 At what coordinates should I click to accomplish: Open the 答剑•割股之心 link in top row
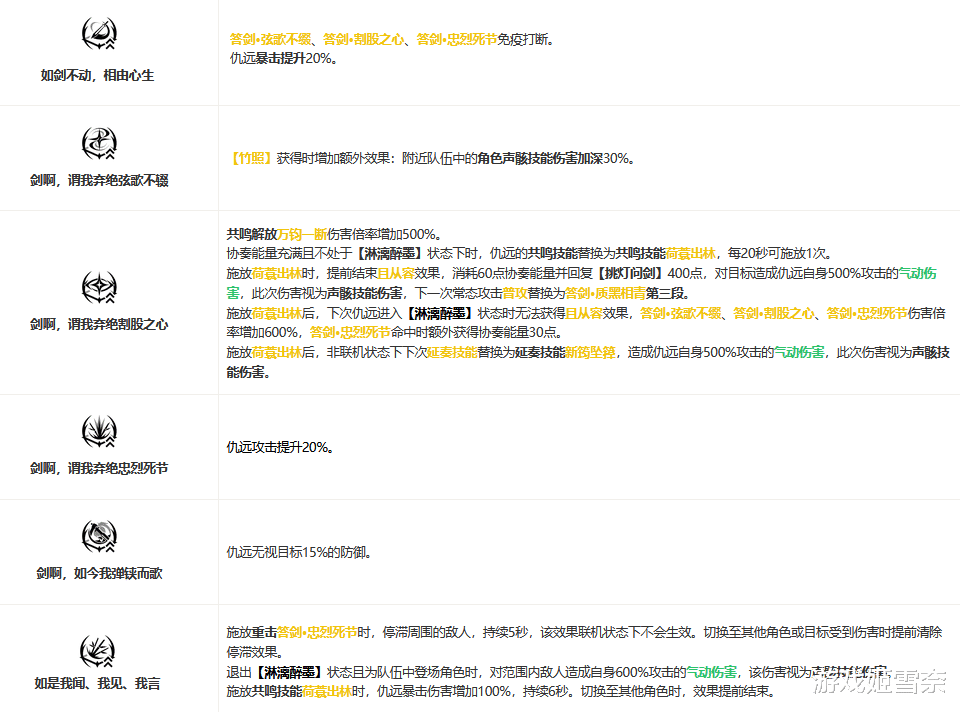click(x=364, y=39)
